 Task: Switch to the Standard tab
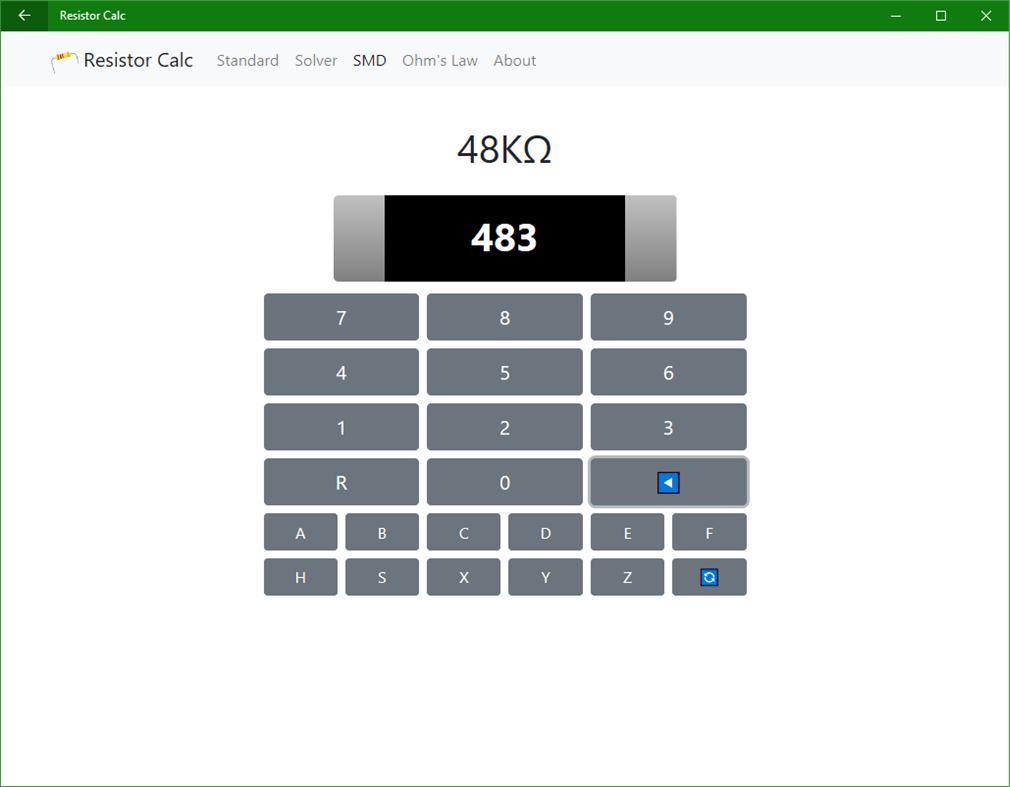pyautogui.click(x=247, y=60)
